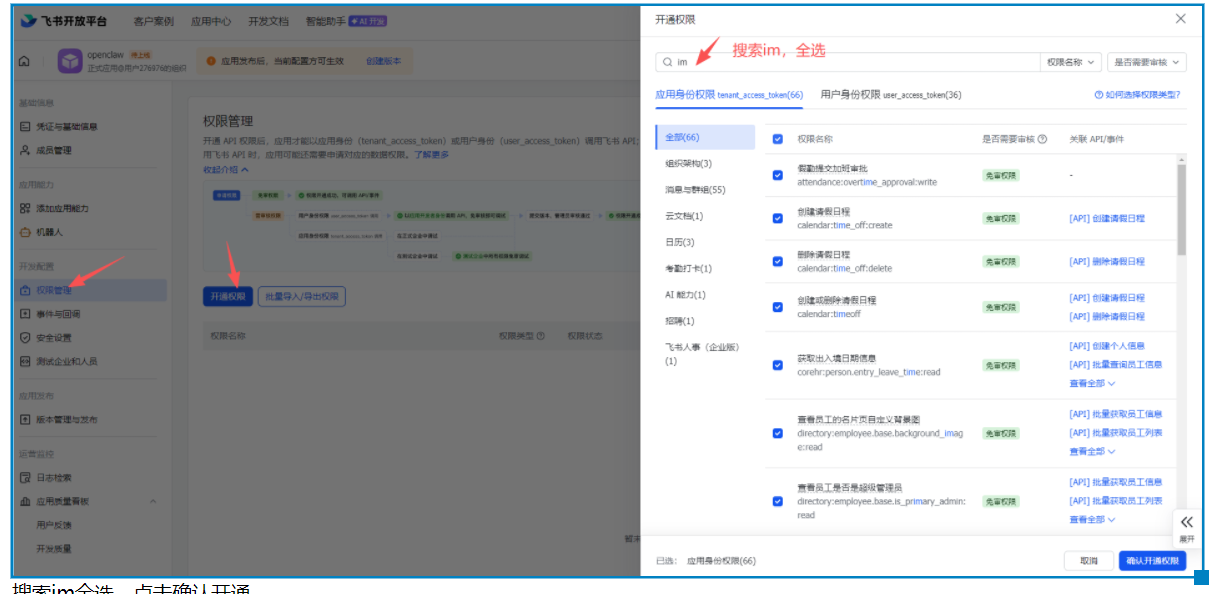Open the 是否需要审核 filter dropdown
The image size is (1230, 594).
[1147, 62]
